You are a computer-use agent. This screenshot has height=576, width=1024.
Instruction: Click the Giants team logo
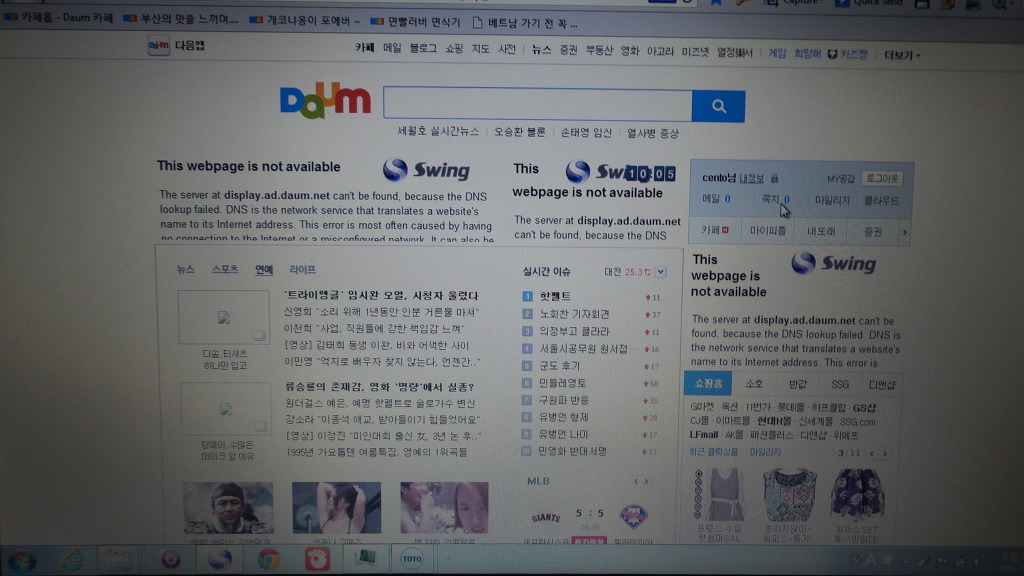(x=546, y=518)
